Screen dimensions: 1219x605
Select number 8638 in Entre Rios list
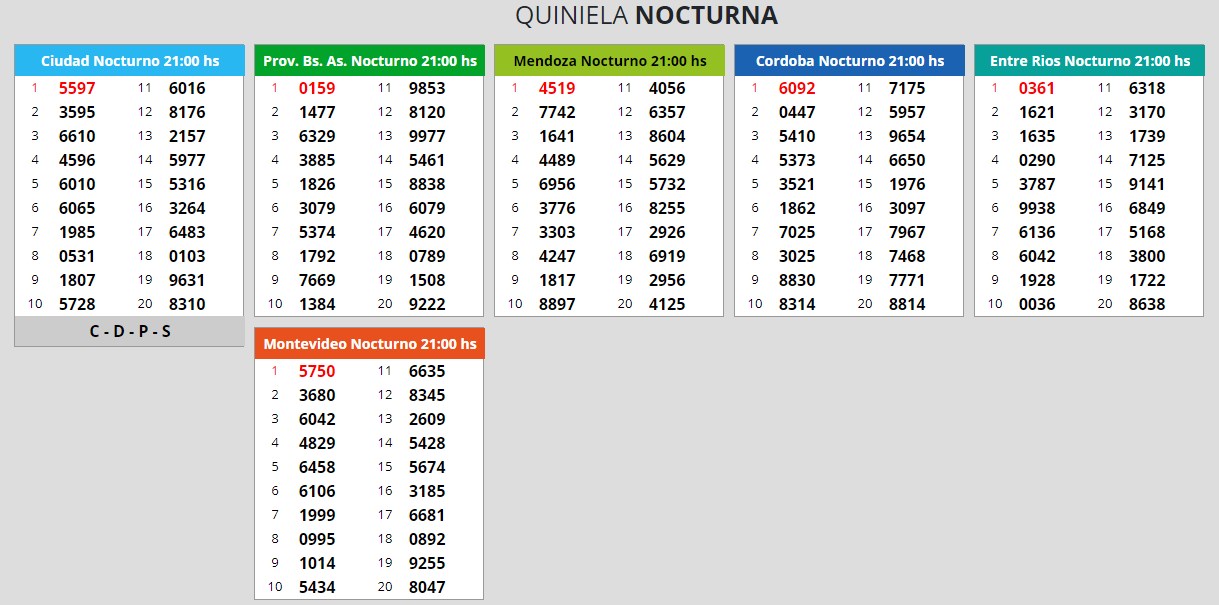[1147, 304]
